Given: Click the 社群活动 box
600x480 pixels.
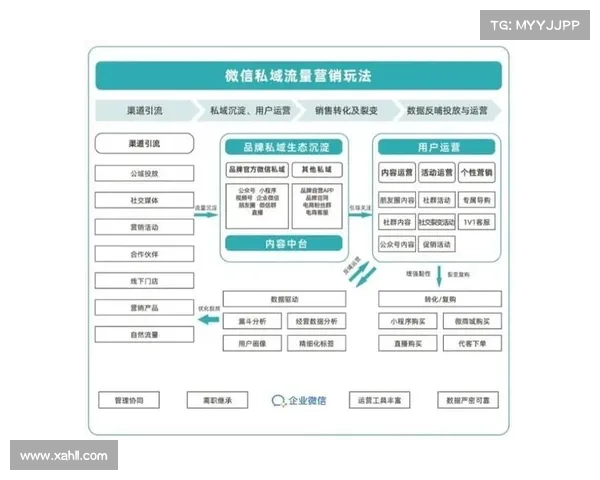Looking at the screenshot, I should (437, 200).
